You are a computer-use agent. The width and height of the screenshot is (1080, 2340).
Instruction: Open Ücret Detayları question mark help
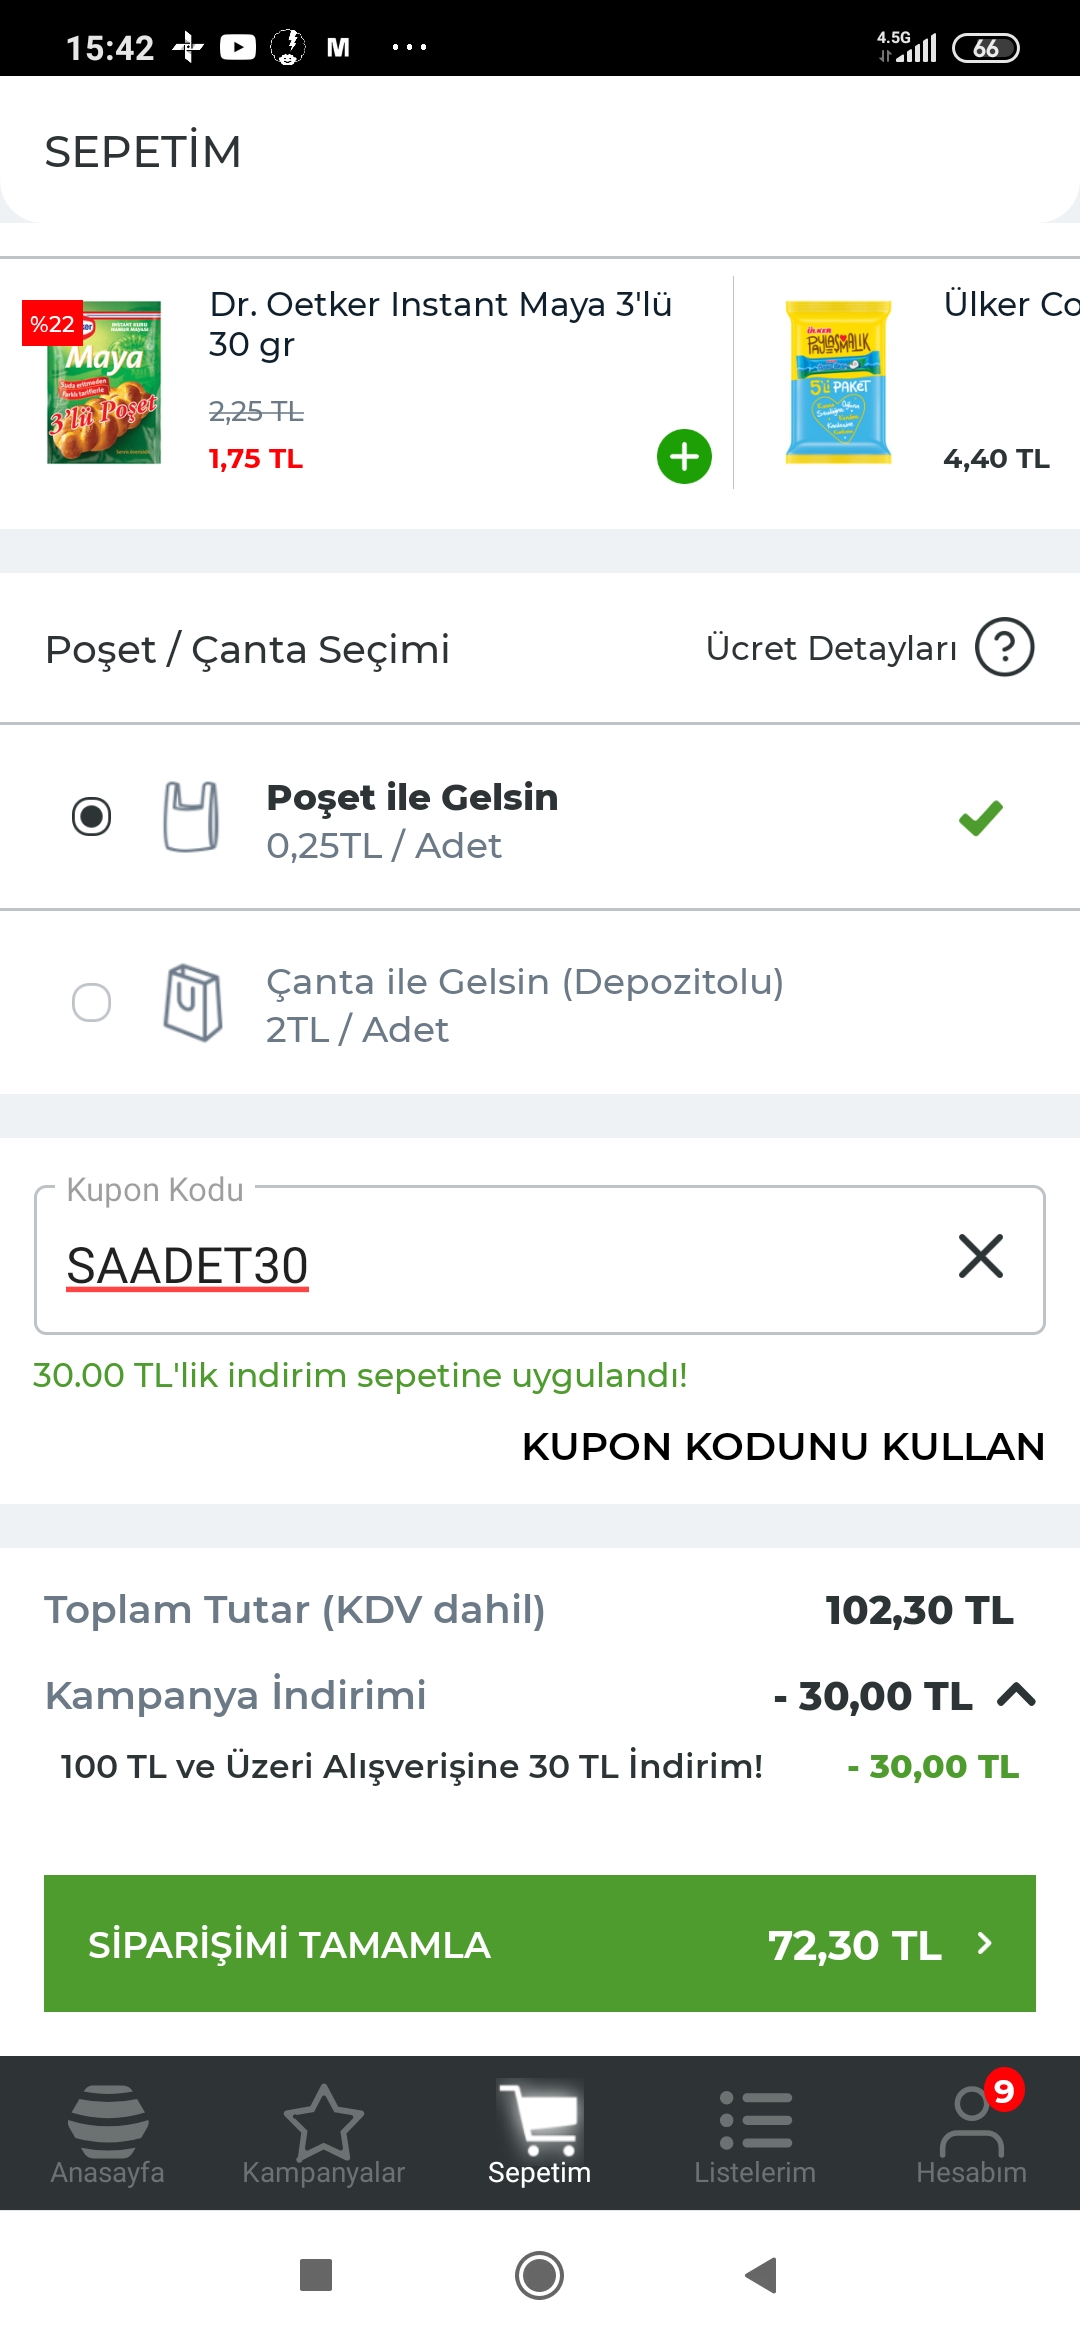[1004, 647]
